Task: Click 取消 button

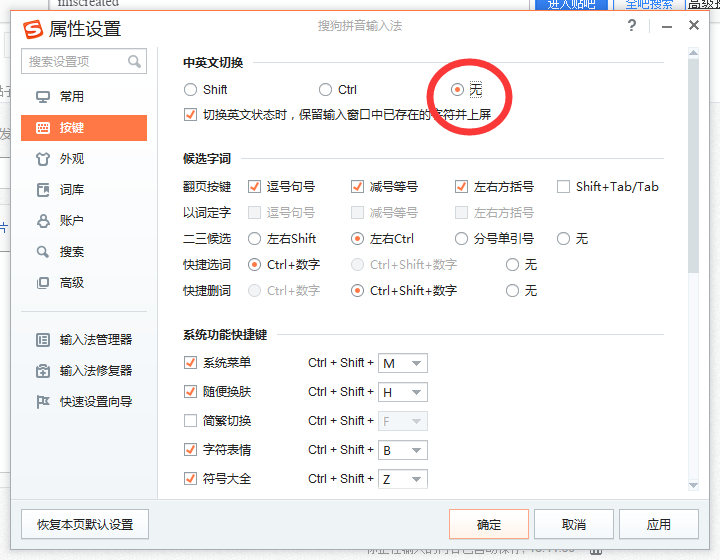Action: [574, 524]
